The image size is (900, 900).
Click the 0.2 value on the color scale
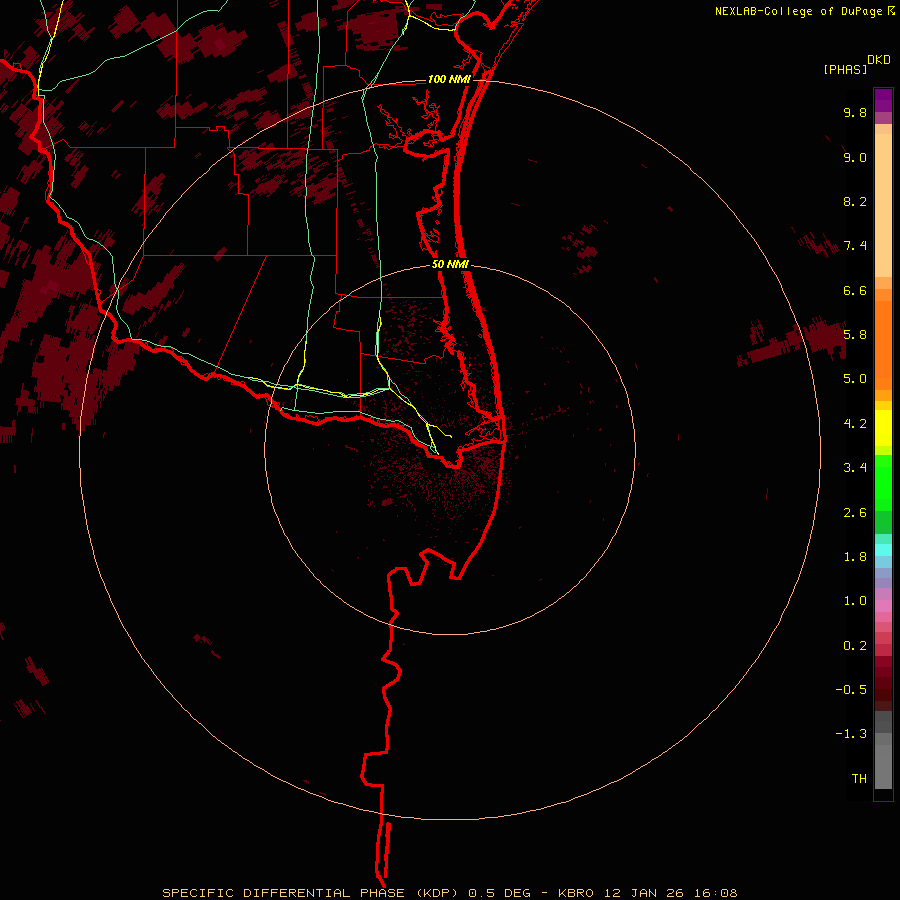click(855, 646)
